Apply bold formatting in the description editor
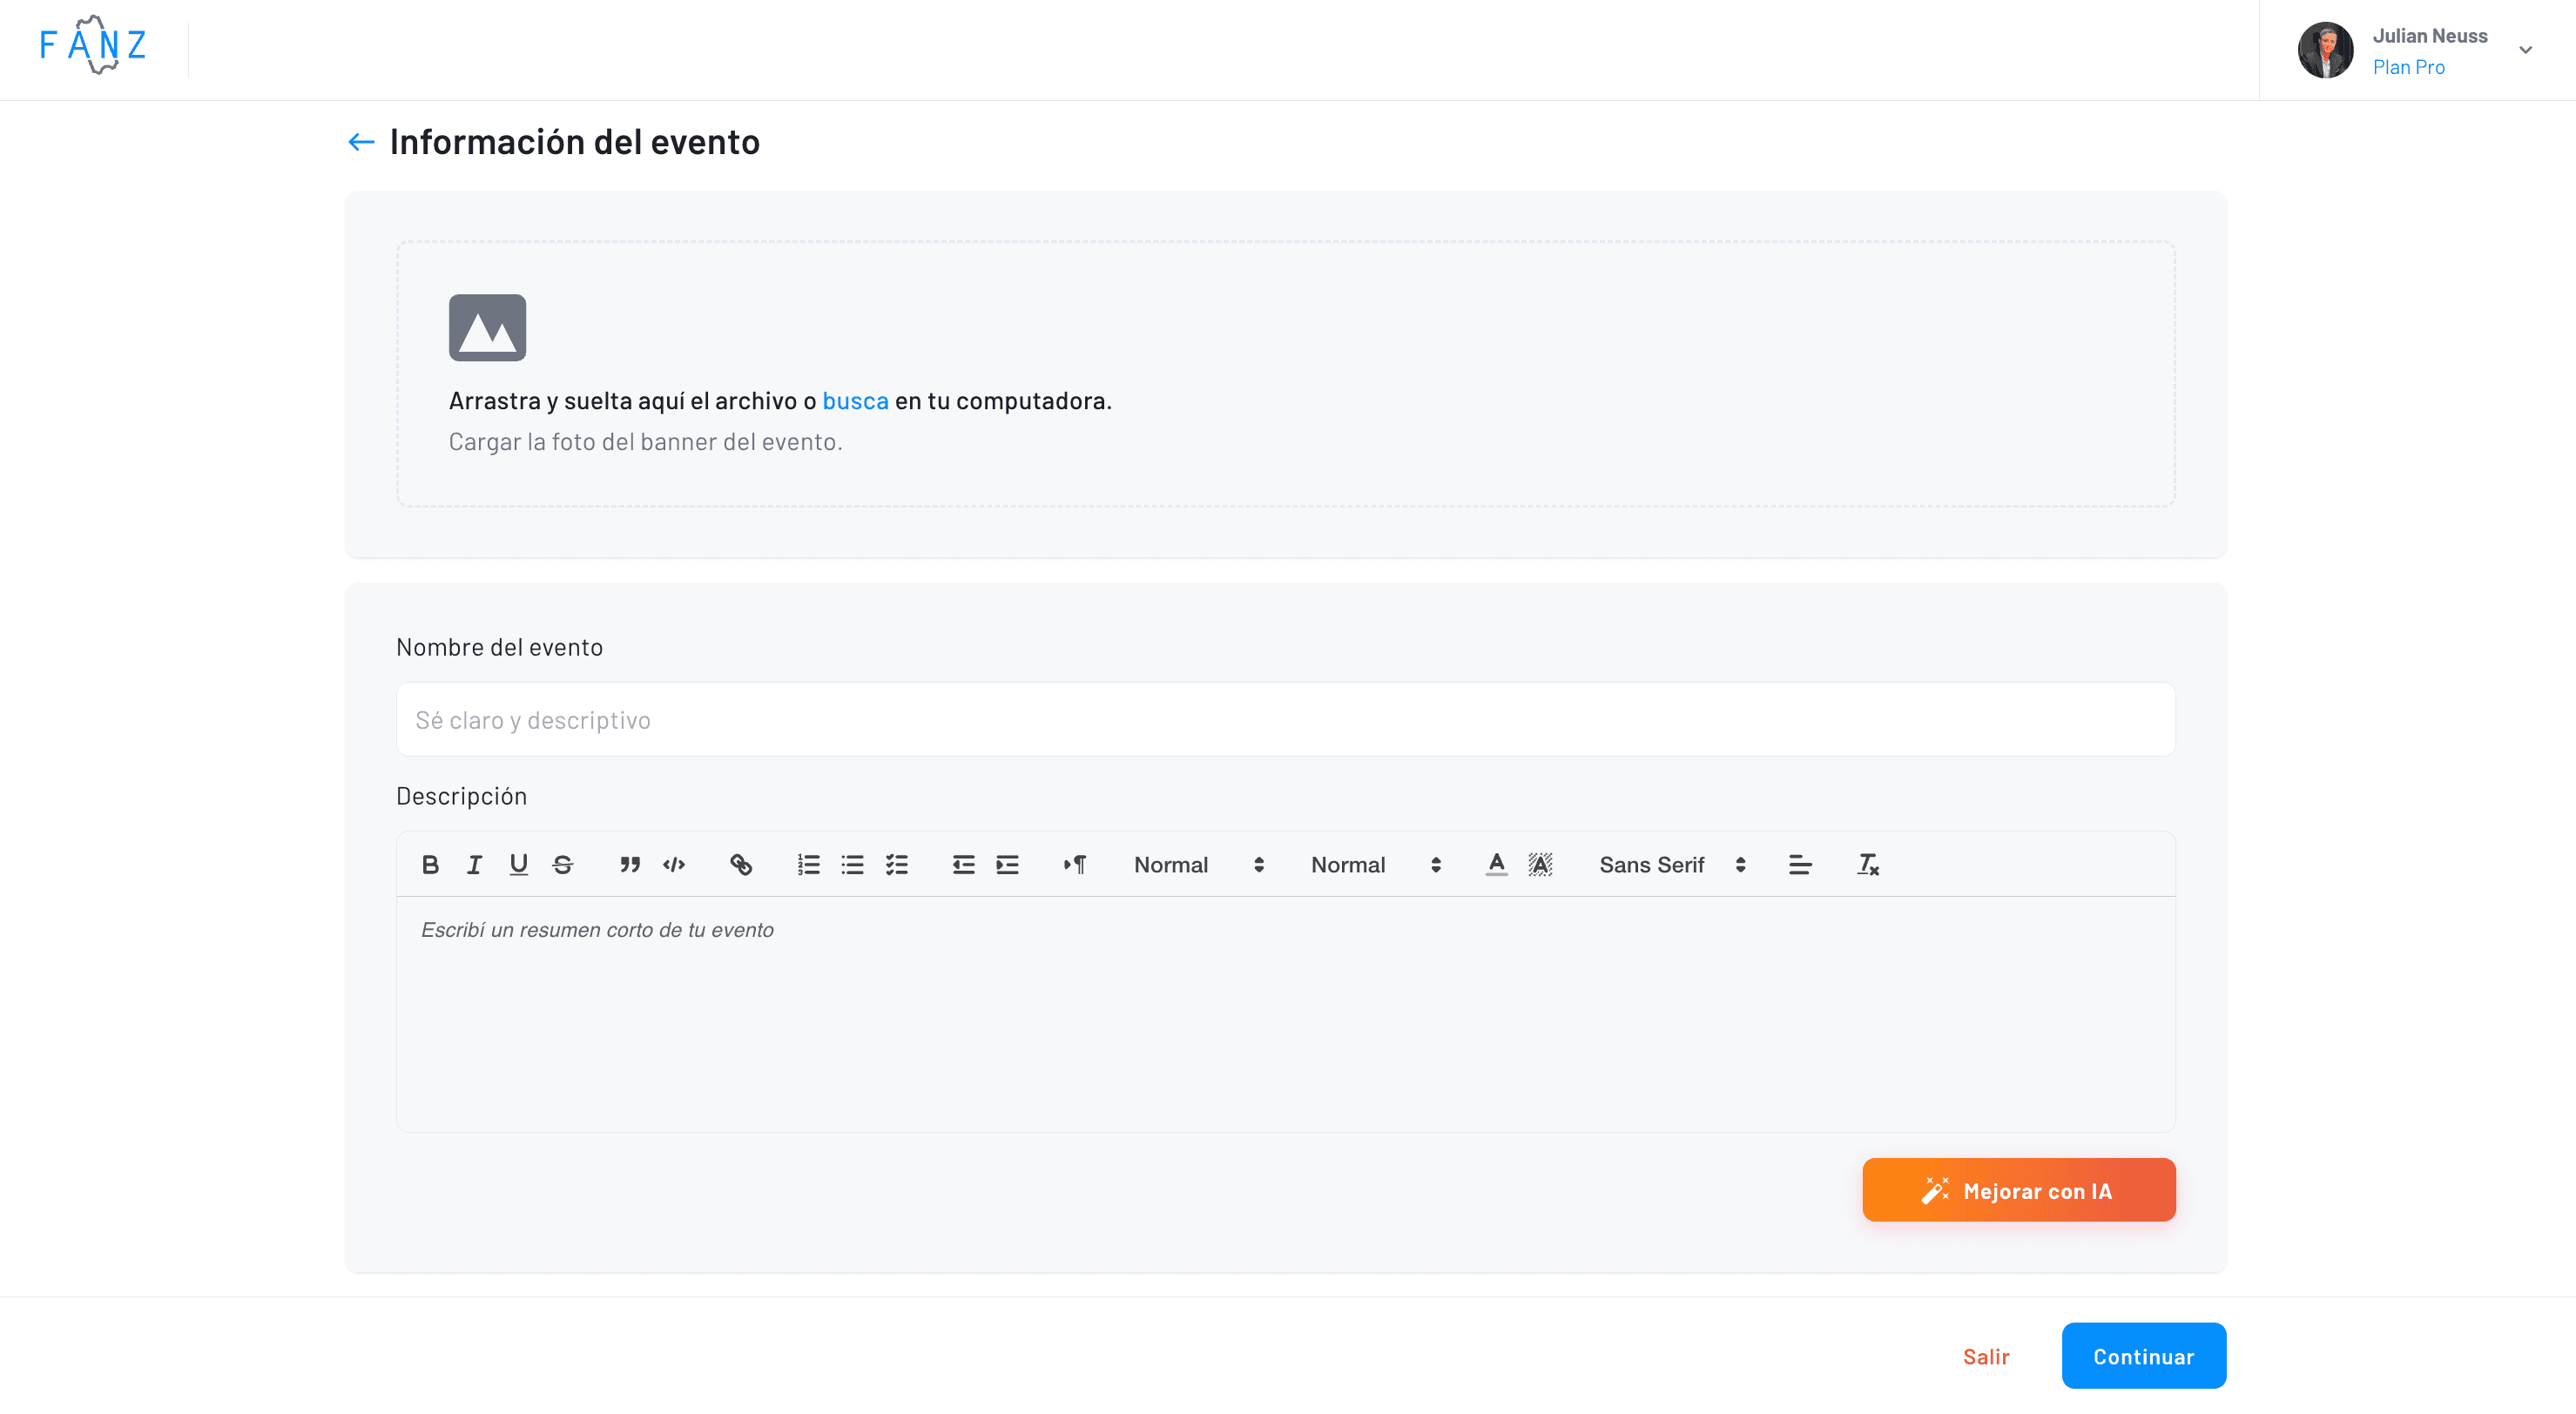Screen dimensions: 2576x1414 [x=430, y=864]
